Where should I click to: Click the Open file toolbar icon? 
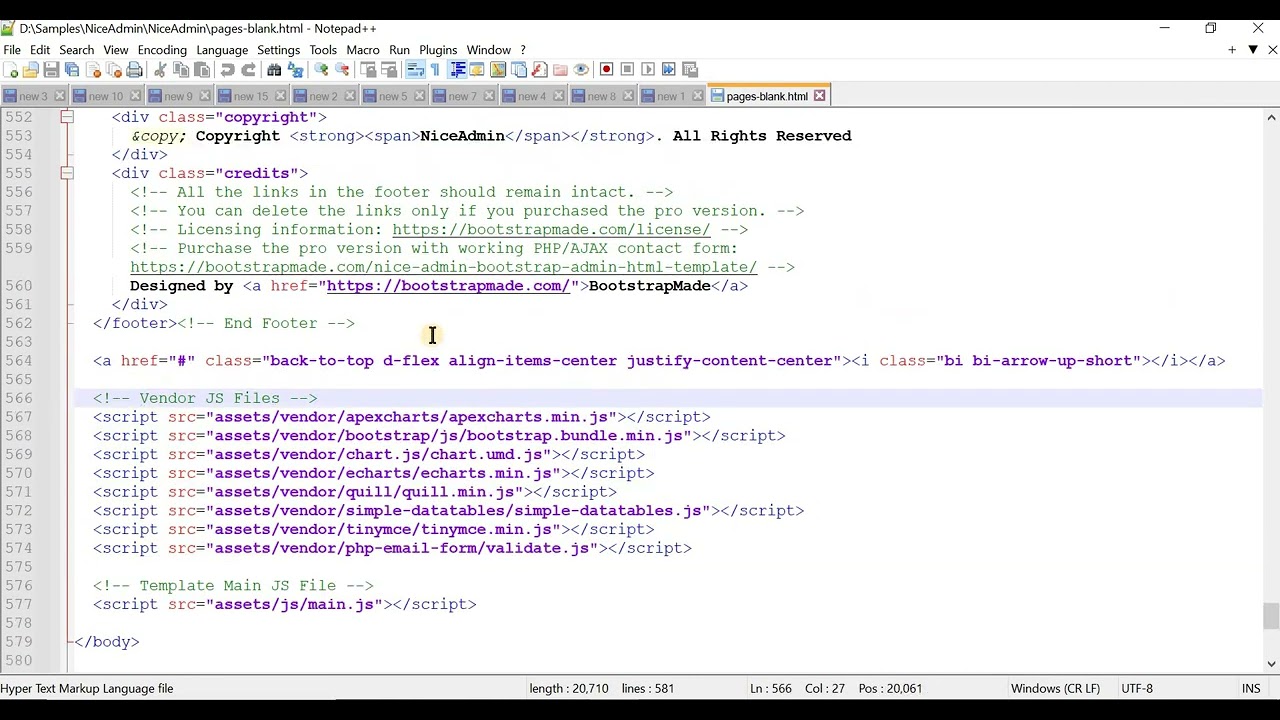point(30,69)
